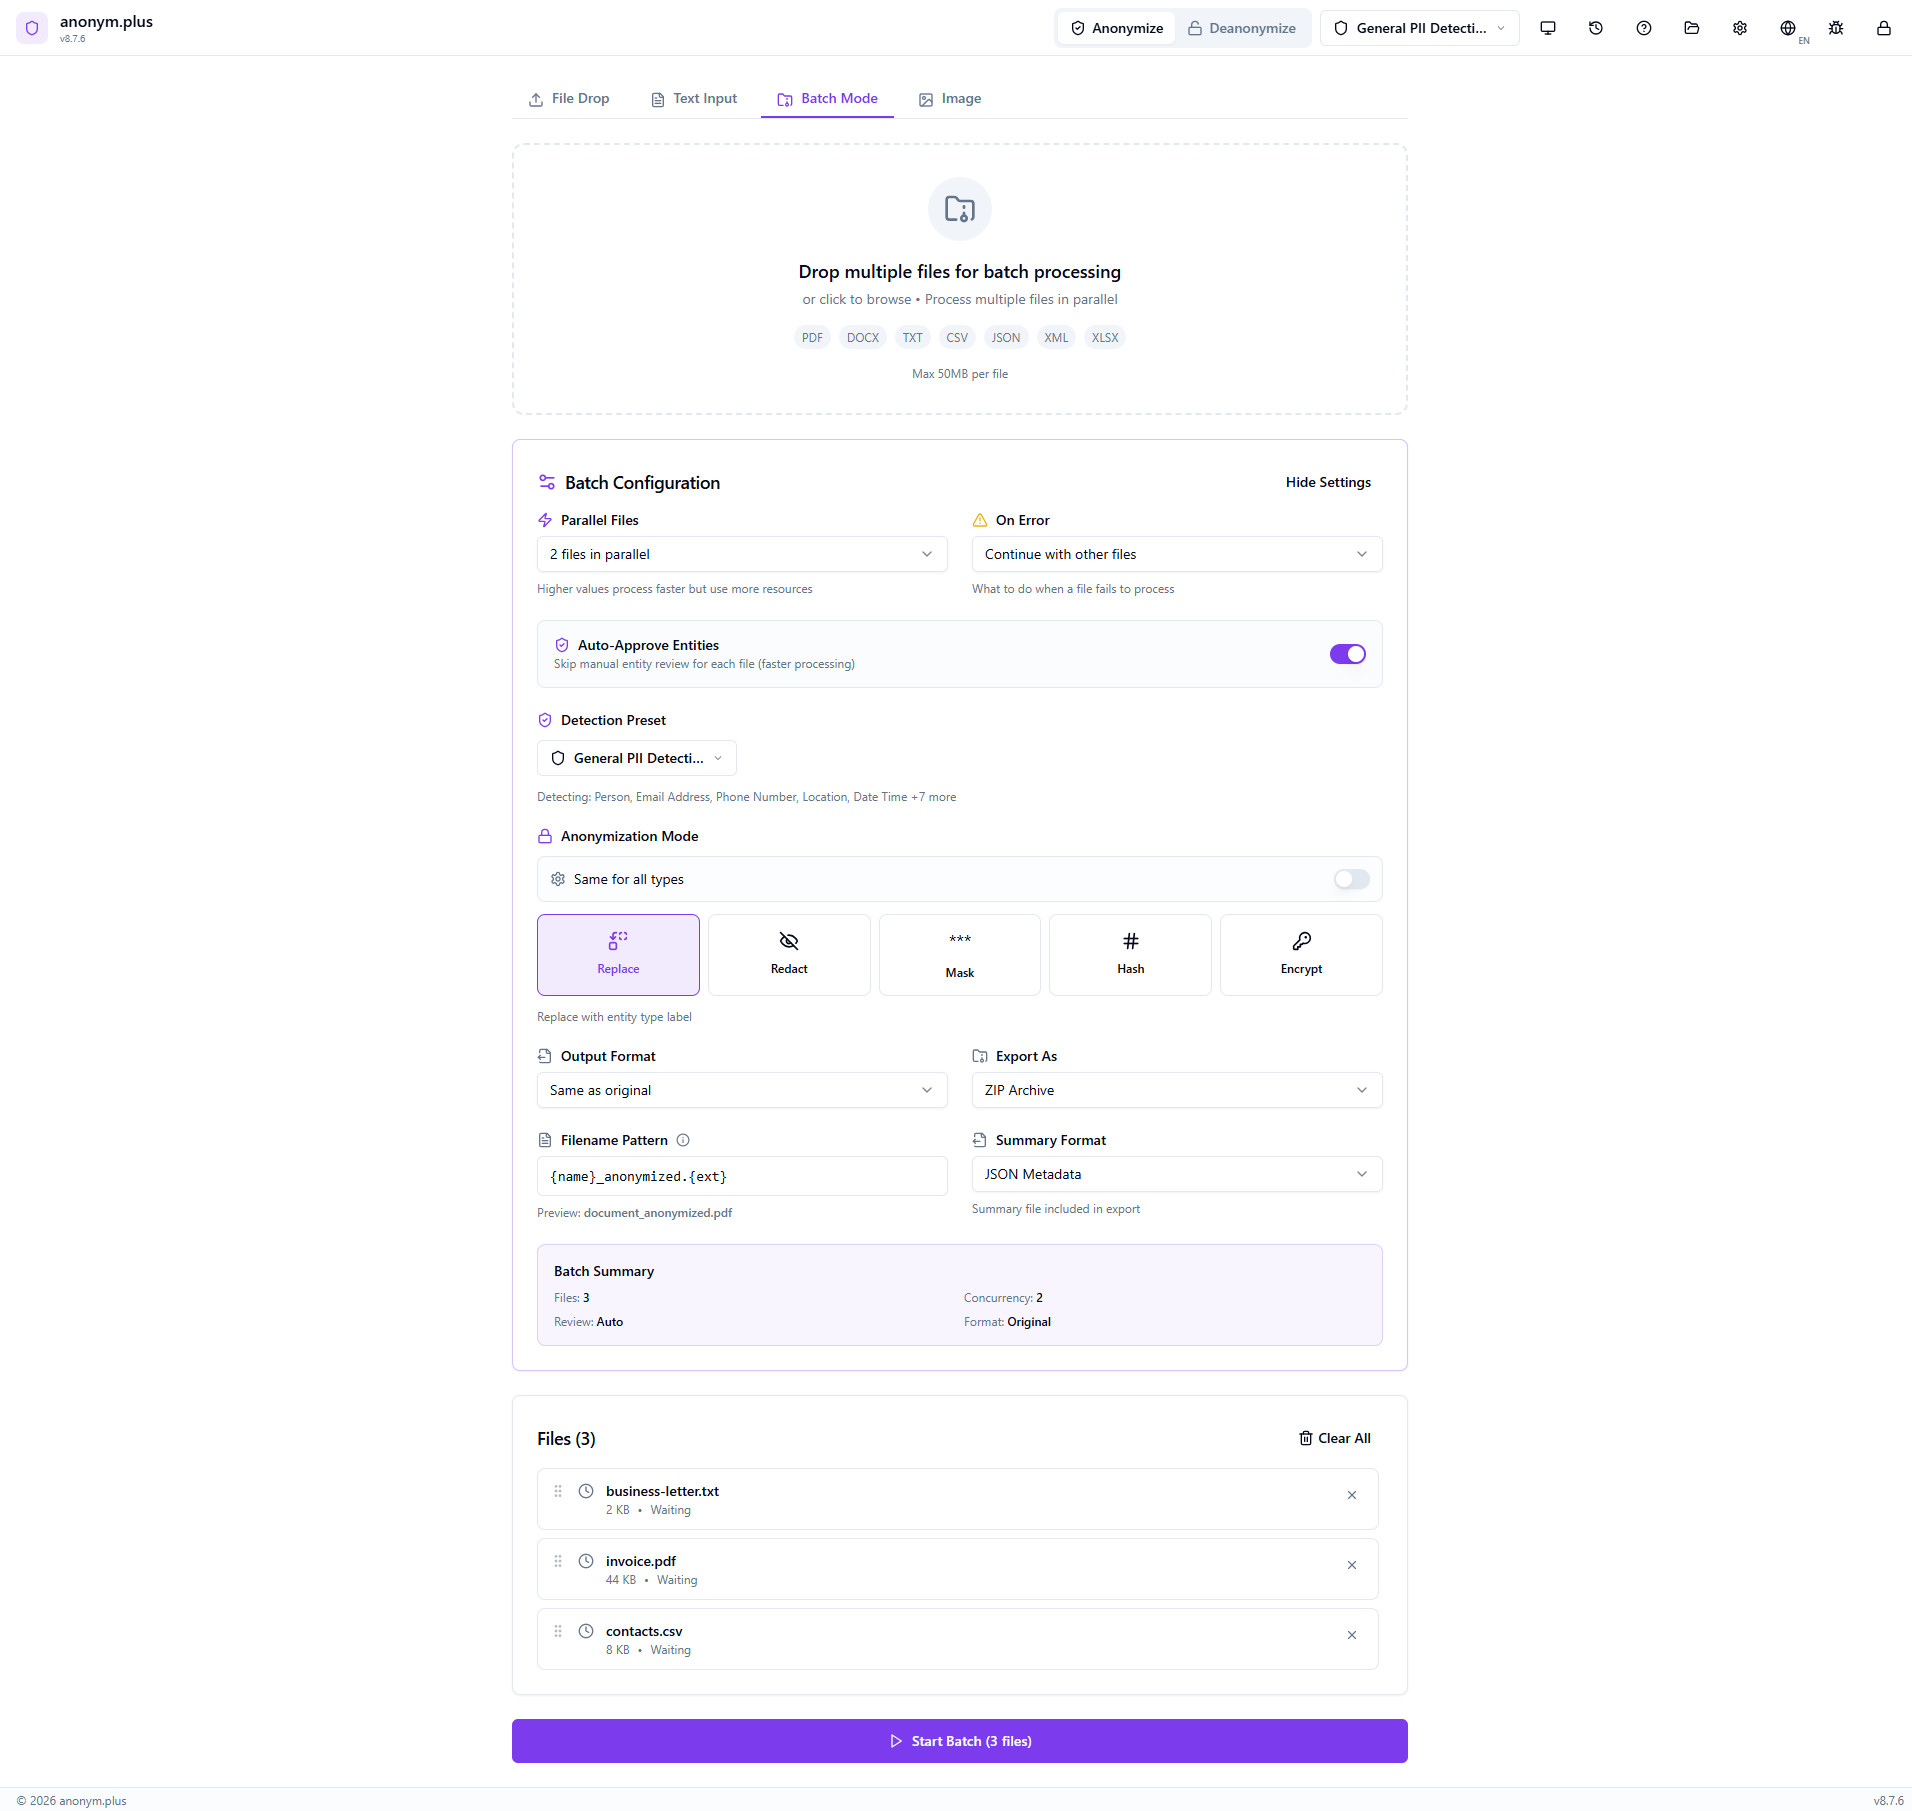Open the language selector globe icon
The width and height of the screenshot is (1912, 1811).
[x=1788, y=28]
